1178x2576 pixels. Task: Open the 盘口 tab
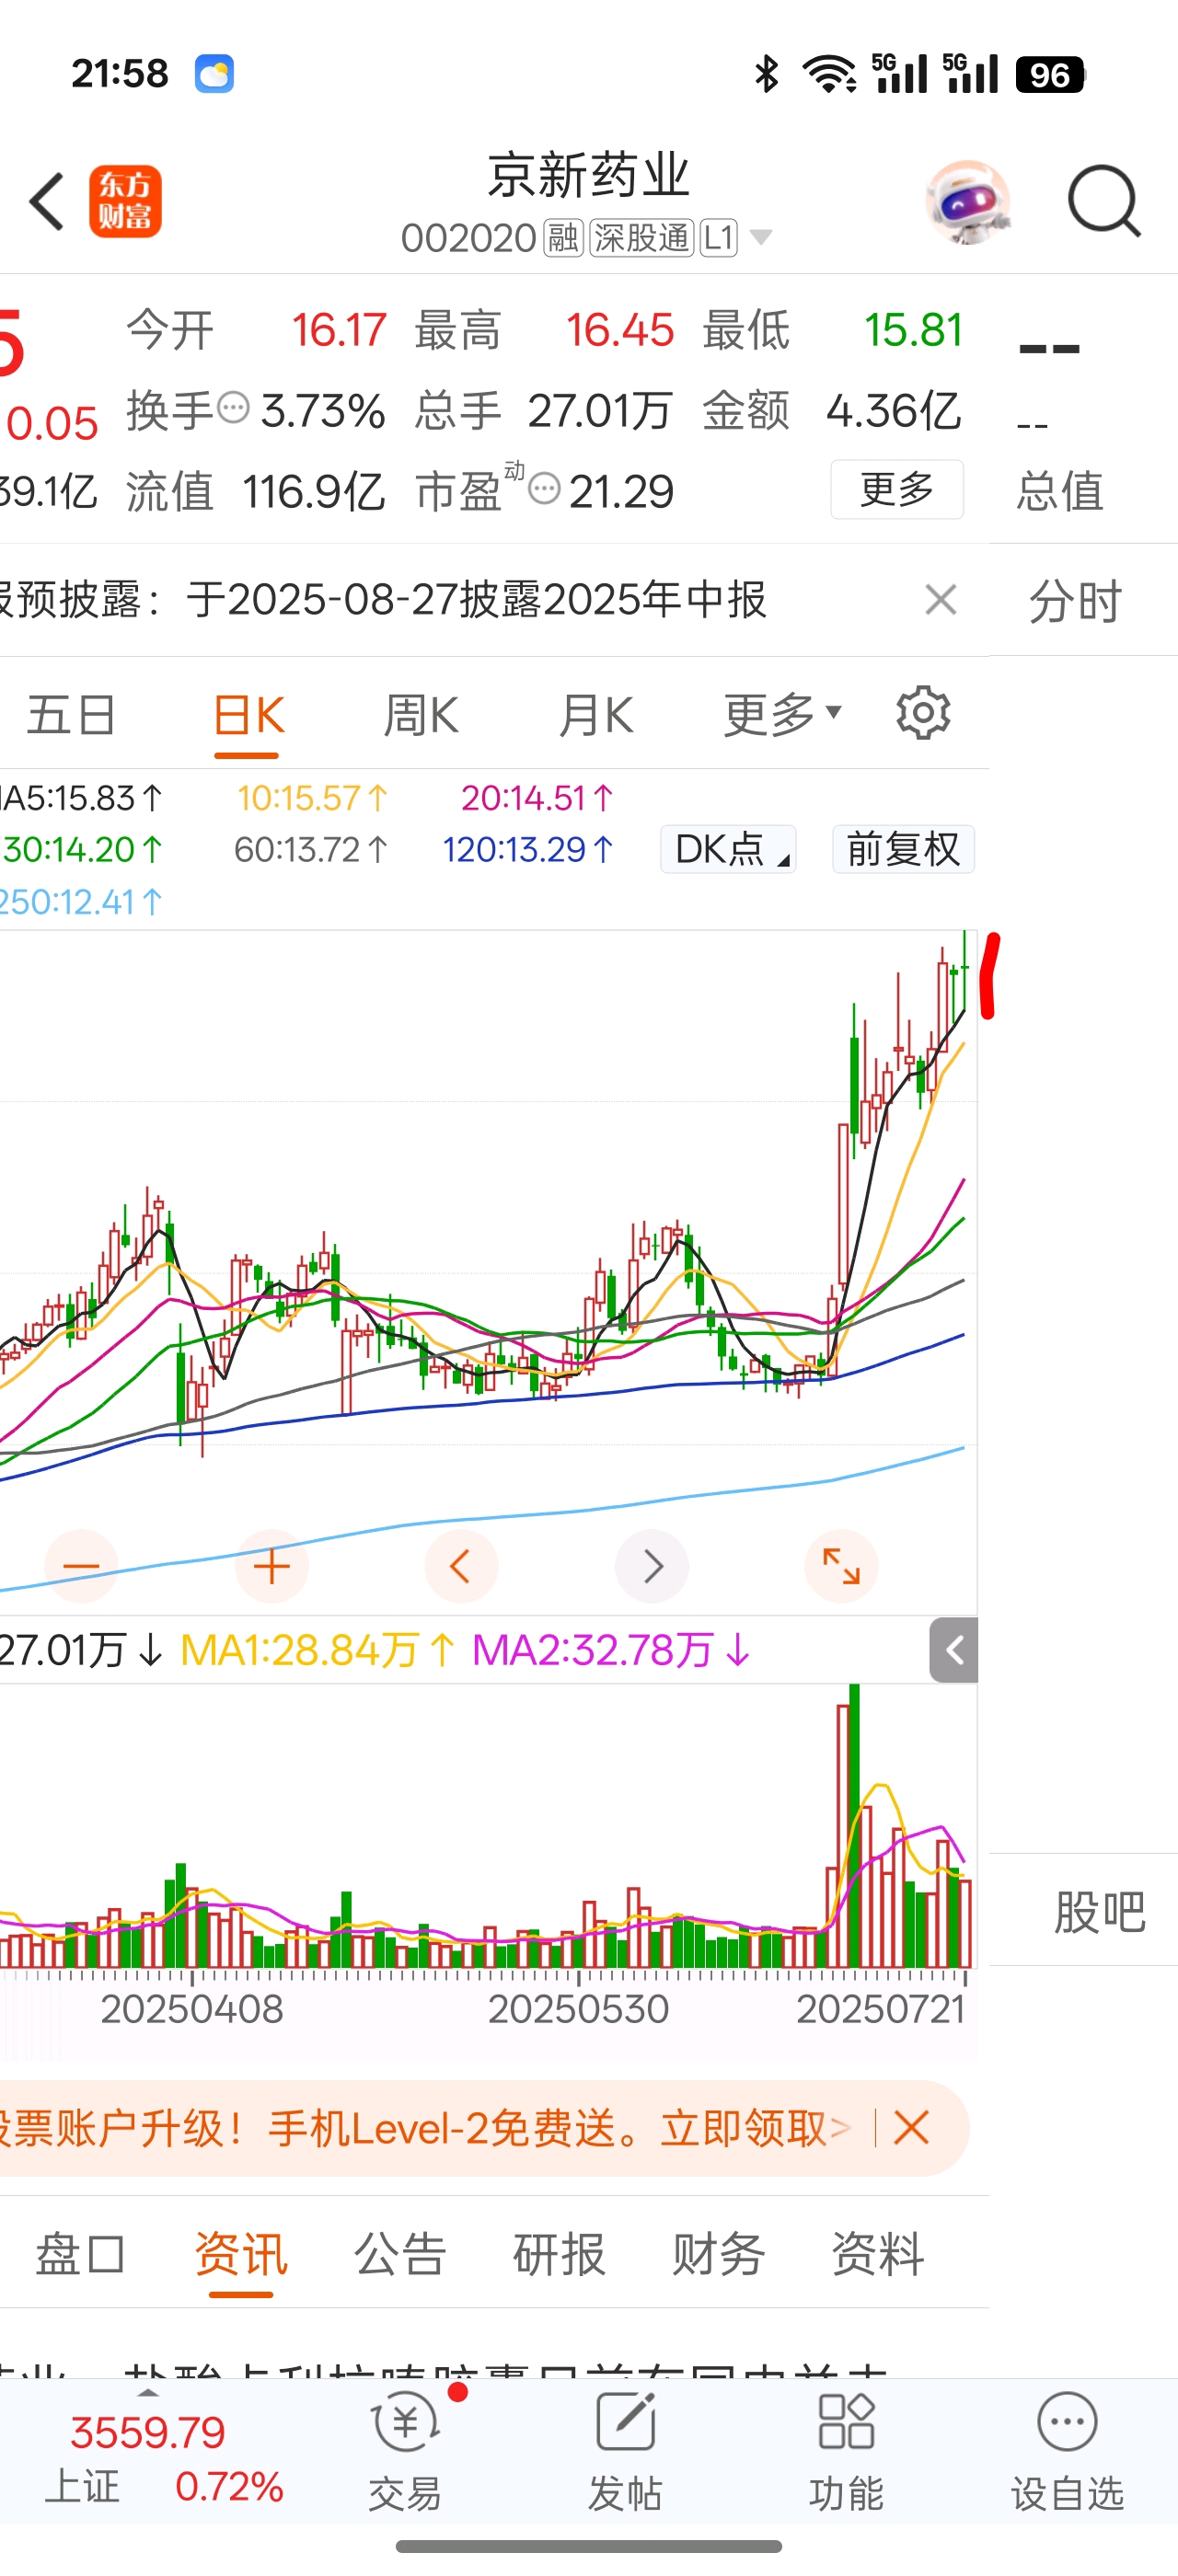tap(80, 2254)
